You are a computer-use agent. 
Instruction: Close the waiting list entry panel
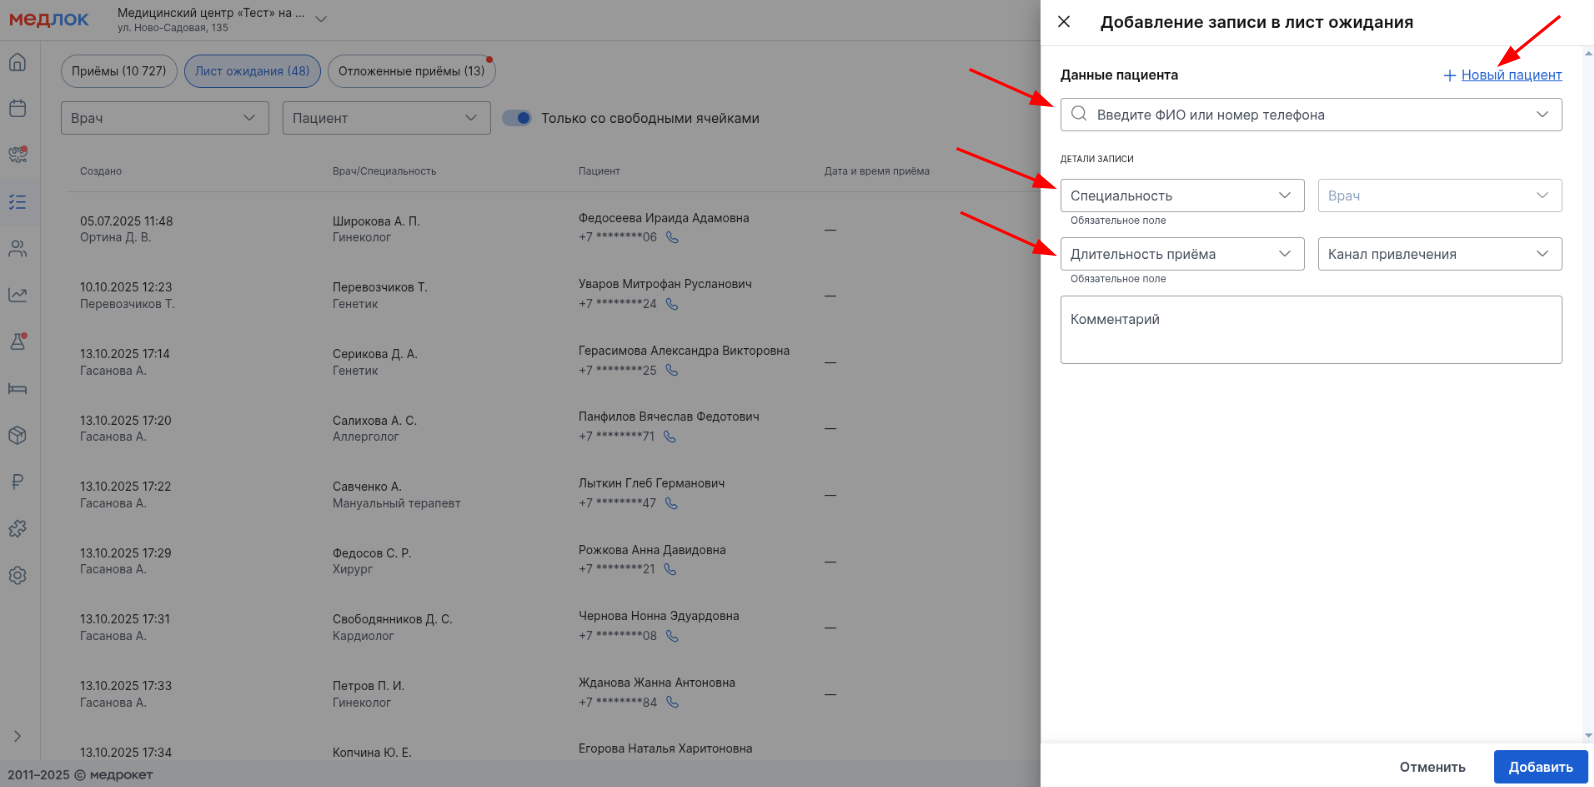click(1064, 22)
